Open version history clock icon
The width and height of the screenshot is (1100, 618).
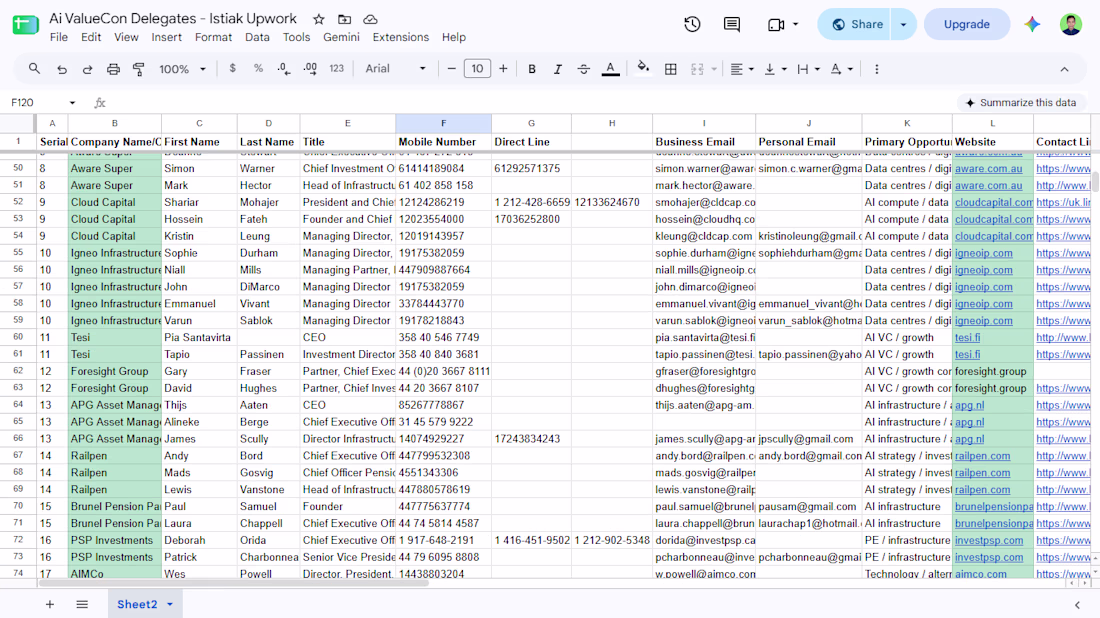(x=692, y=25)
